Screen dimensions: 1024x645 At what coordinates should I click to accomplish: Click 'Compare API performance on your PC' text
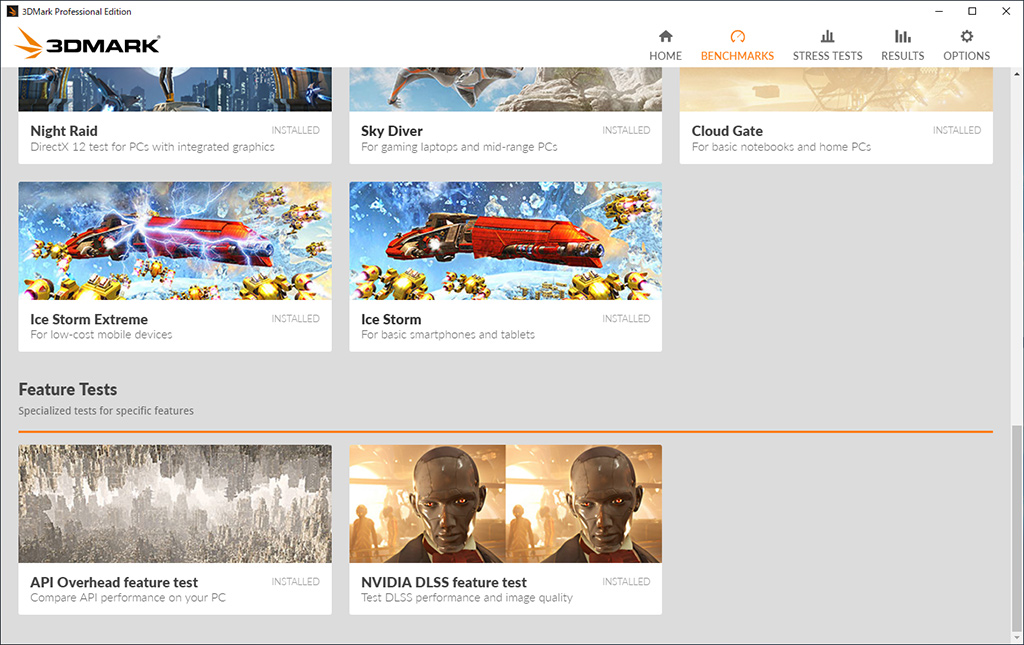click(x=128, y=598)
